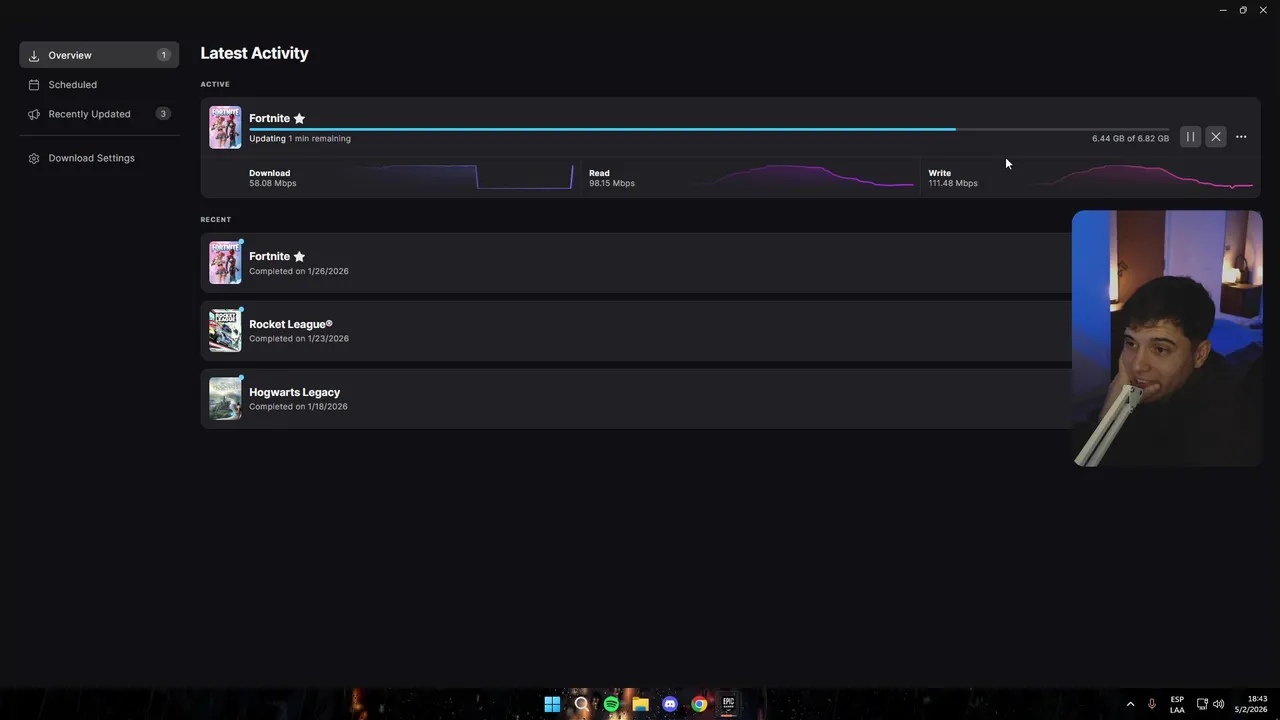
Task: Minimize the Epic Games window
Action: (1223, 10)
